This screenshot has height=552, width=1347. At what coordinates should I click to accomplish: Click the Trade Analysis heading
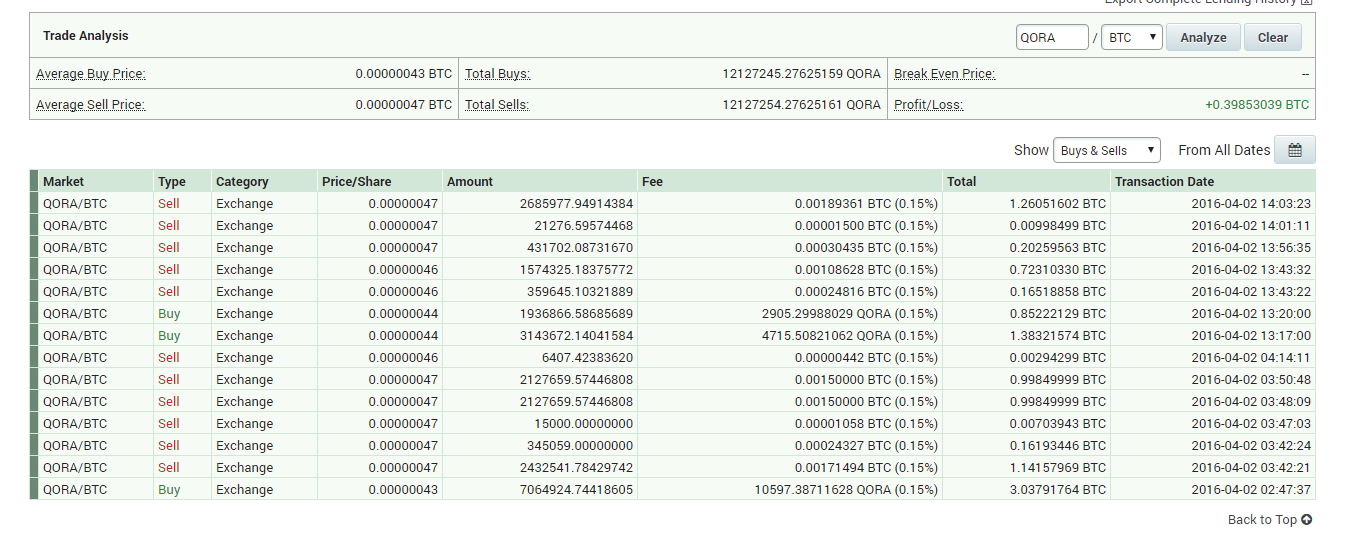coord(86,36)
